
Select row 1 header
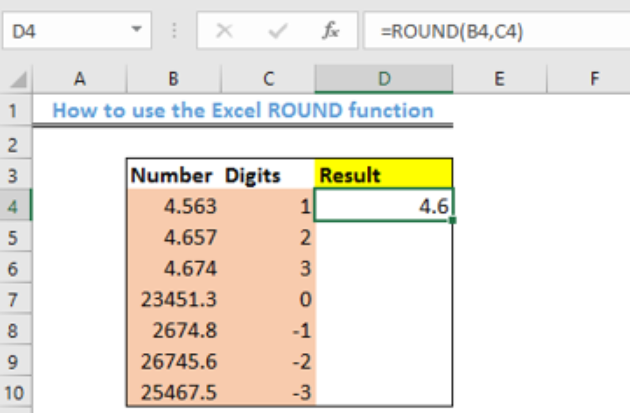(16, 110)
